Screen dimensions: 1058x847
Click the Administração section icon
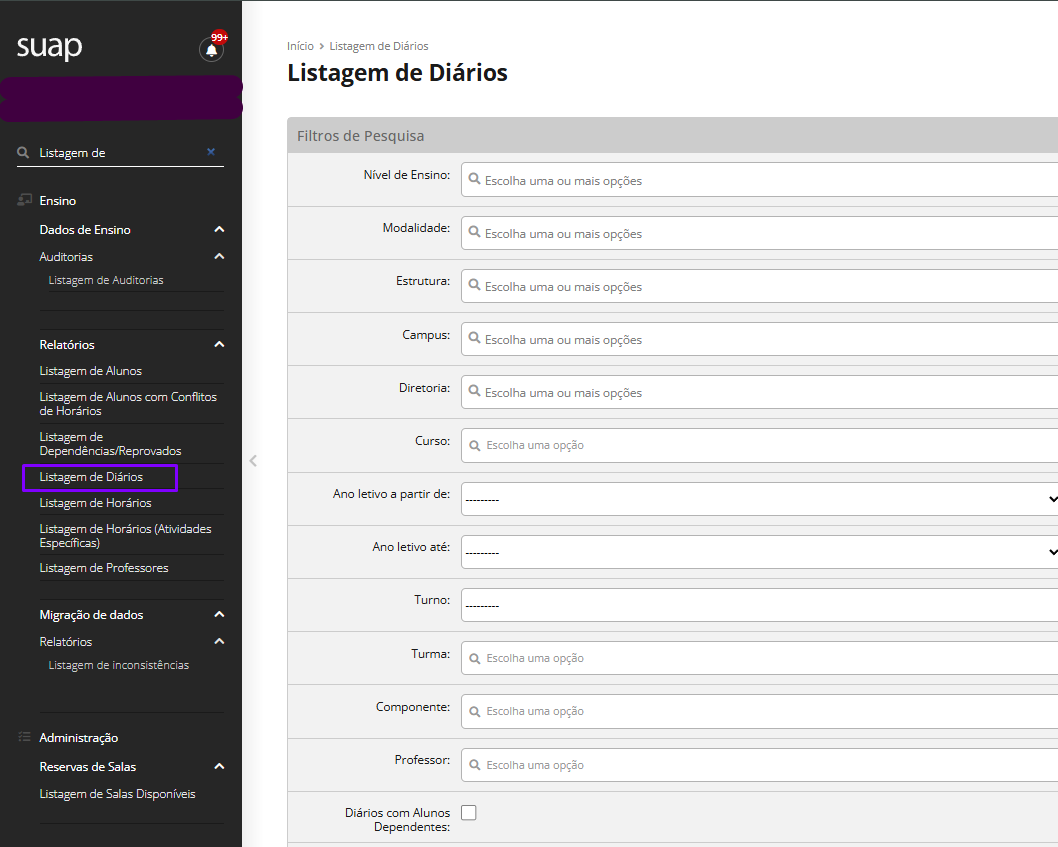[24, 737]
